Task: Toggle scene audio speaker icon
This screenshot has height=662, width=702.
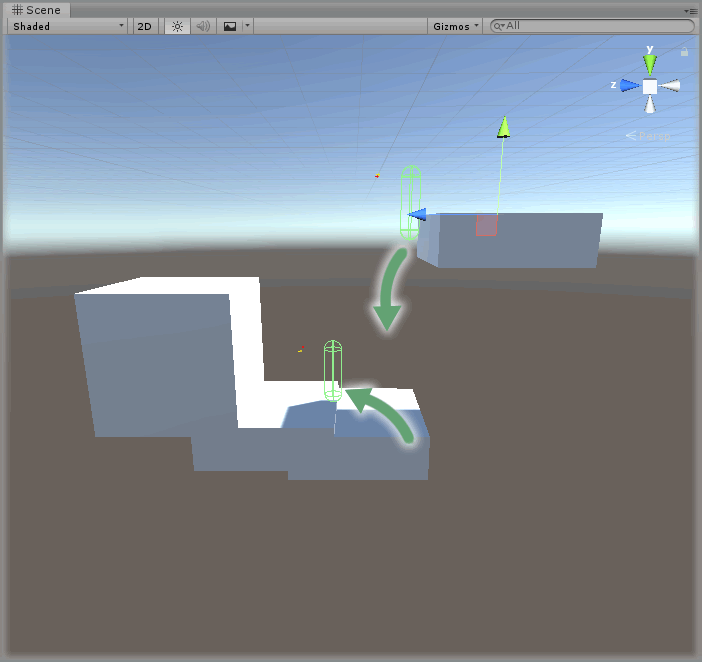Action: 203,26
